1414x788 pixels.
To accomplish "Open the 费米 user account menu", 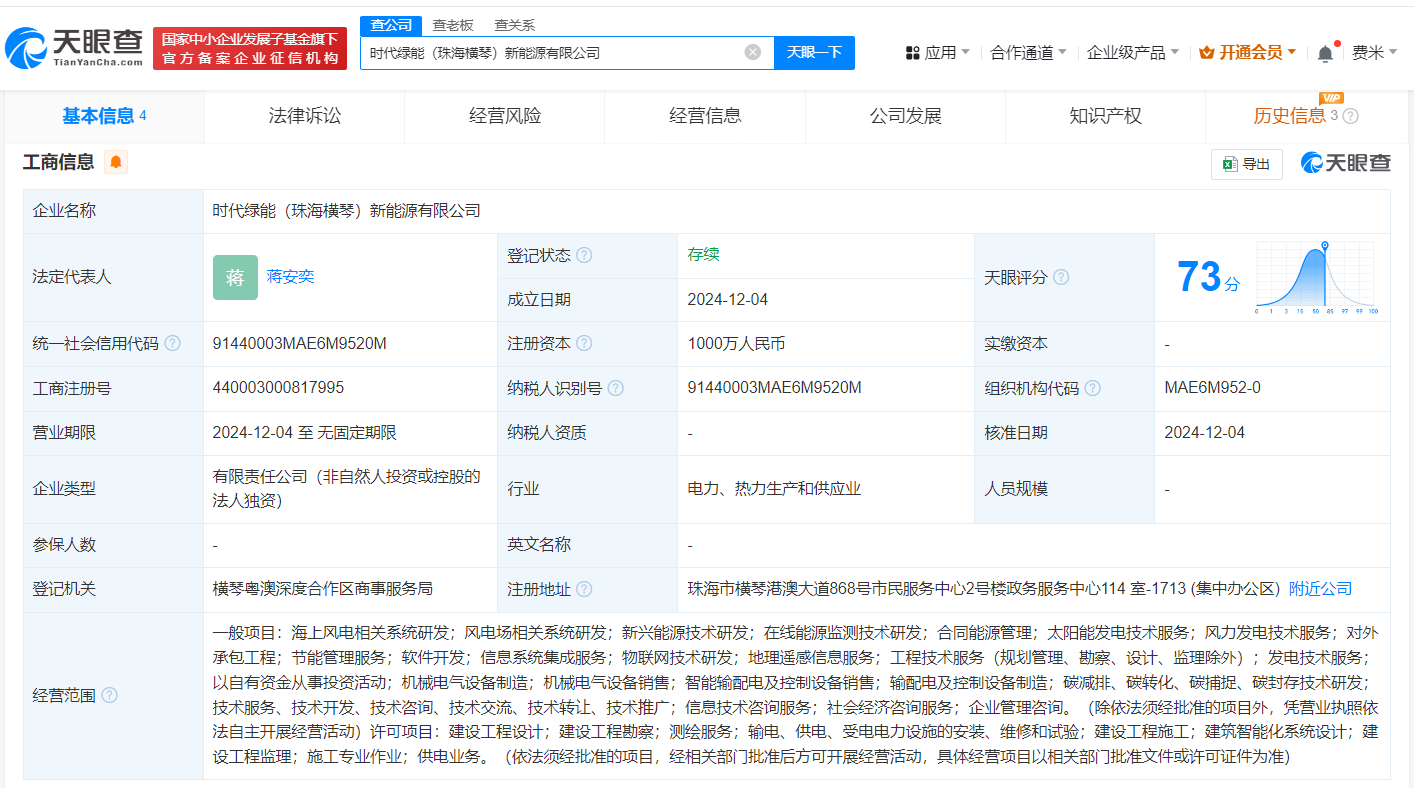I will pos(1373,52).
